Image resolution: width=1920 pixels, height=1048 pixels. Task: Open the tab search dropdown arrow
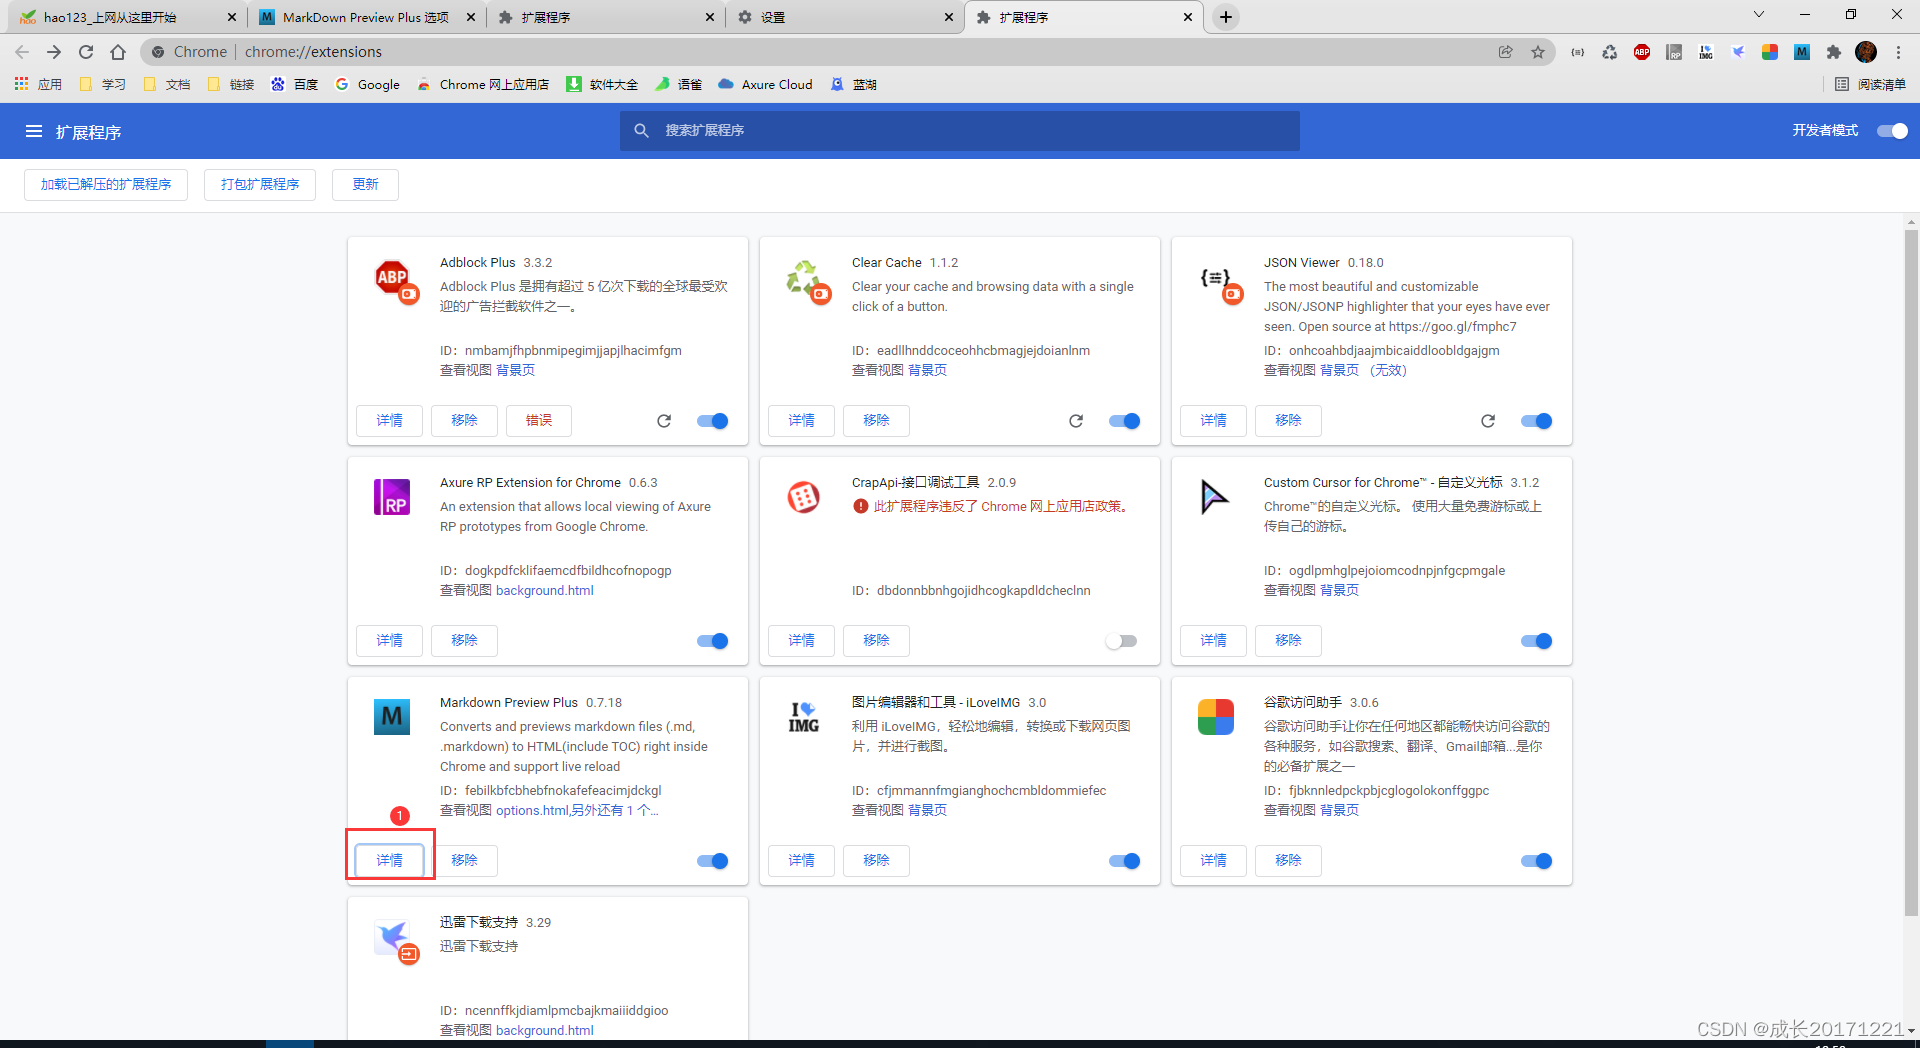coord(1759,14)
